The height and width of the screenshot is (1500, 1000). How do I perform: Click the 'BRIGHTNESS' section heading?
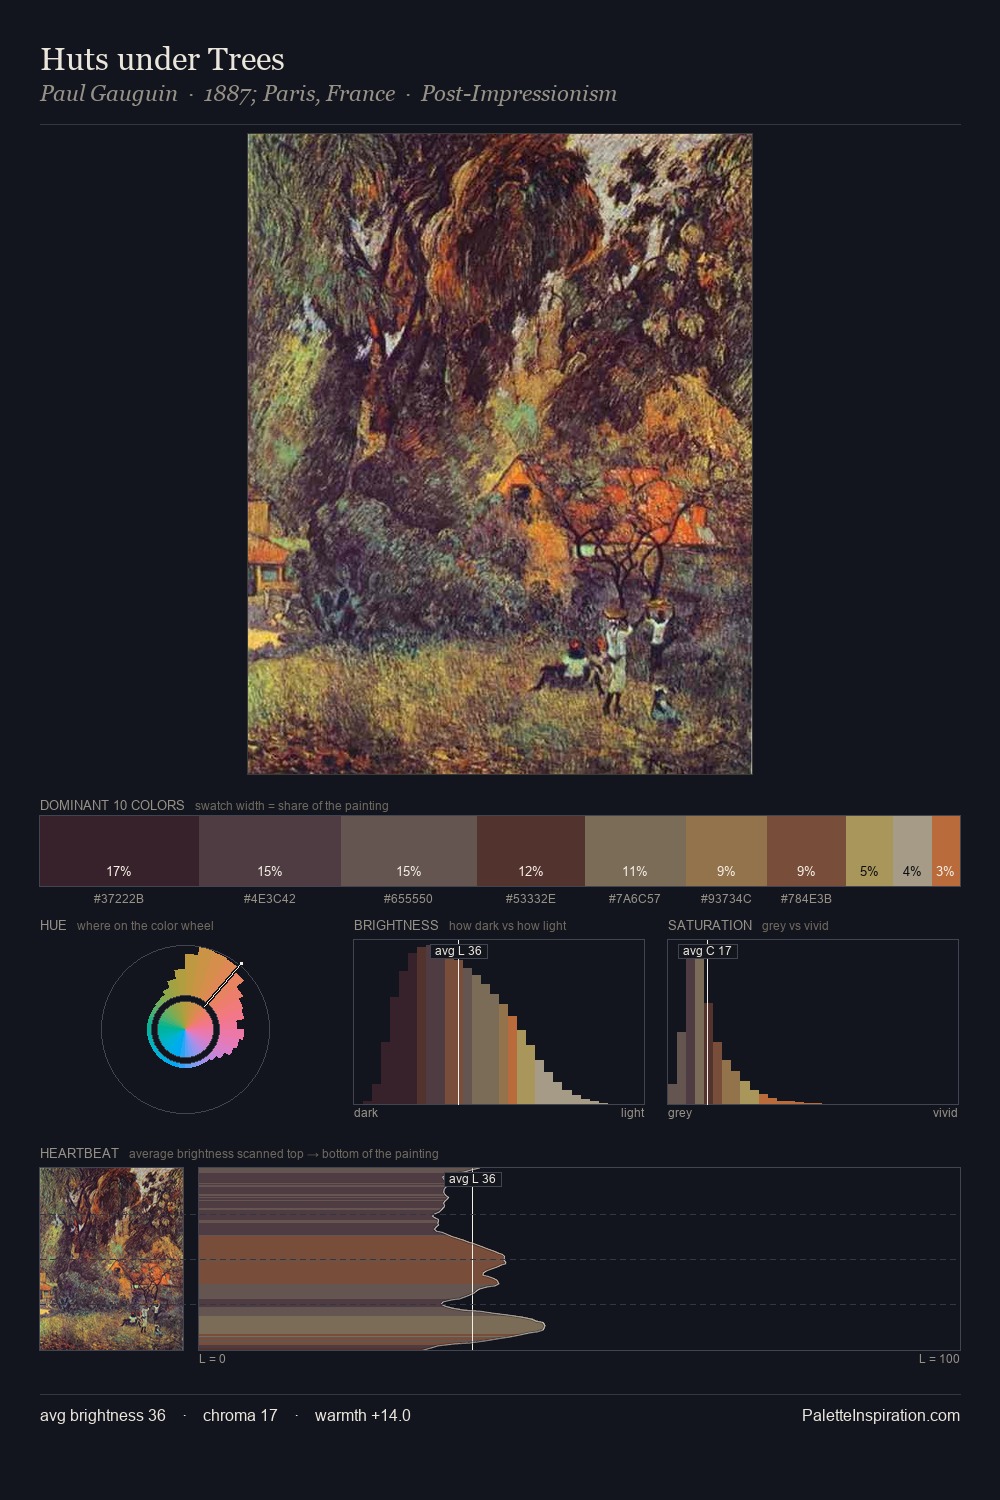pyautogui.click(x=396, y=925)
